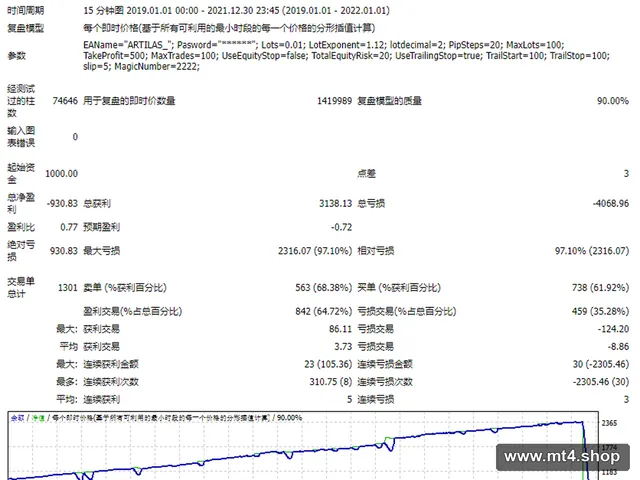640x480 pixels.
Task: Select initial deposit value 1000.00
Action: click(x=61, y=173)
